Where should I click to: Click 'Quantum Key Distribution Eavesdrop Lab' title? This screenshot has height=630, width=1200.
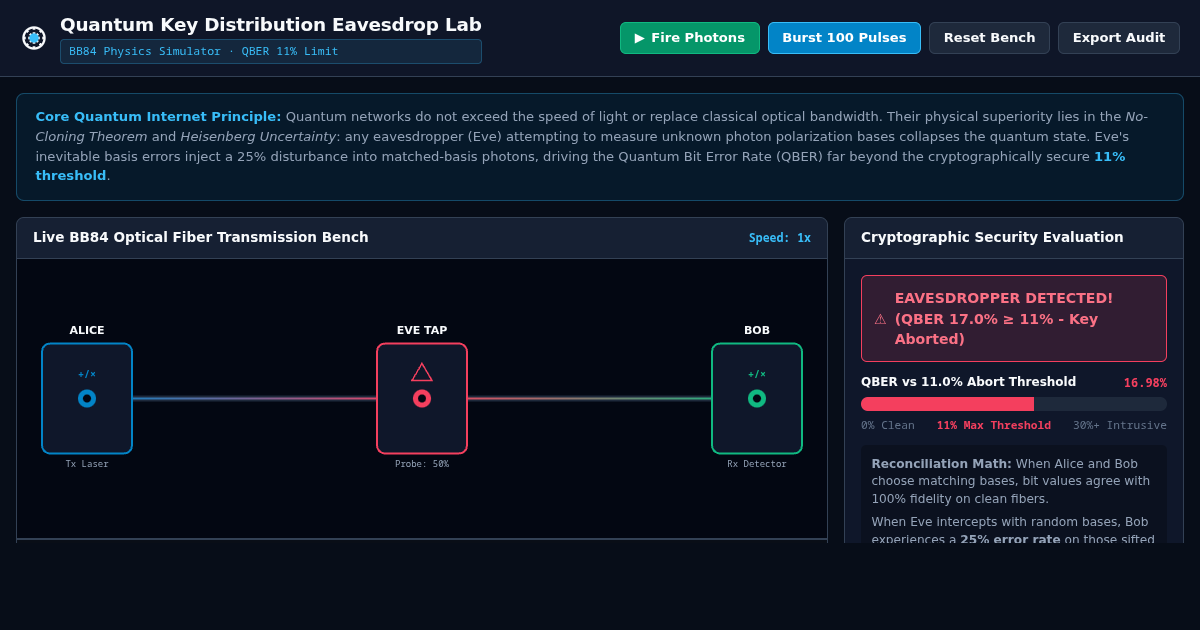(271, 25)
